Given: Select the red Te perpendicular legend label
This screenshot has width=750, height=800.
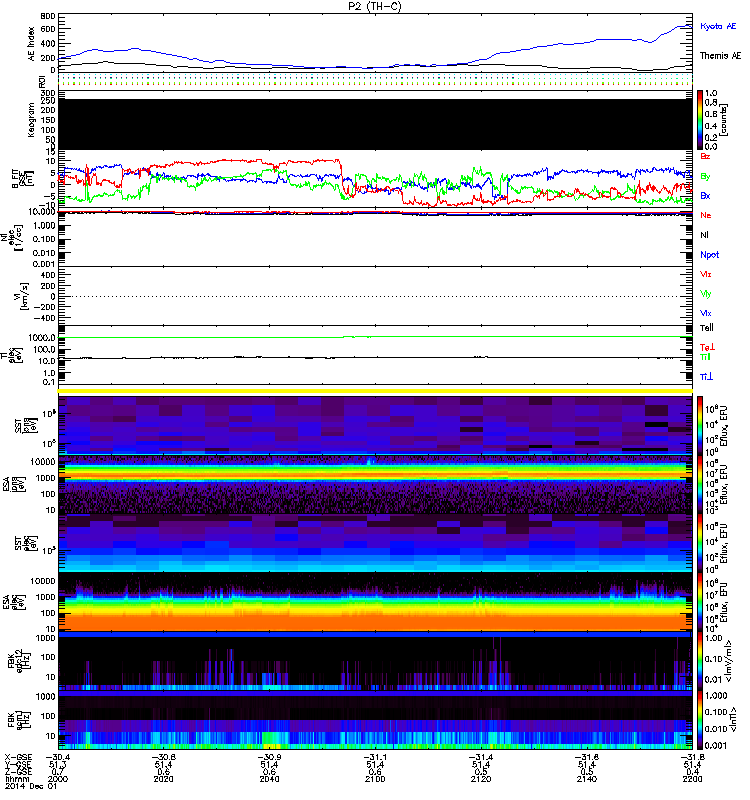Looking at the screenshot, I should click(707, 347).
